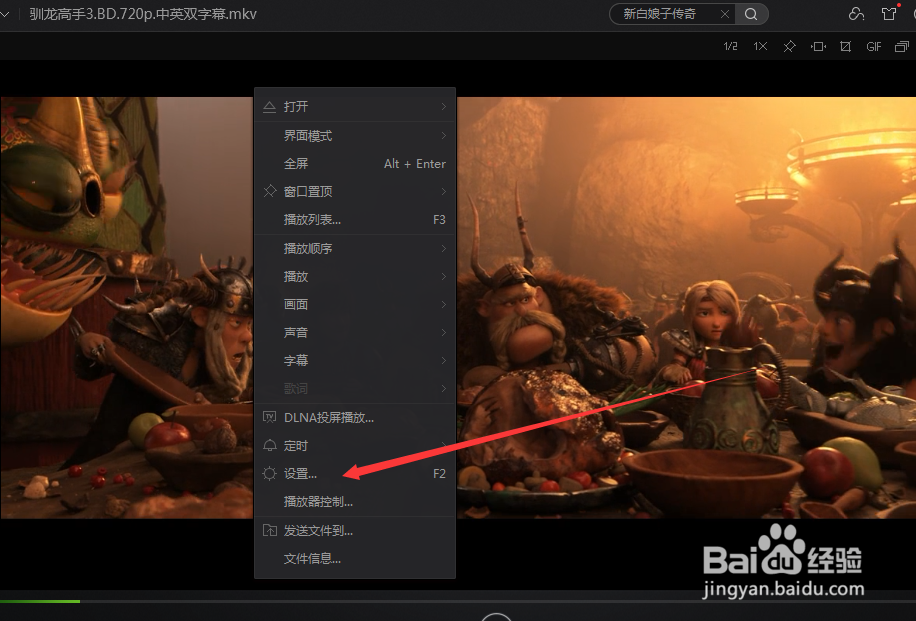Click the window-fit adjustment icon
This screenshot has height=621, width=916.
click(x=816, y=46)
